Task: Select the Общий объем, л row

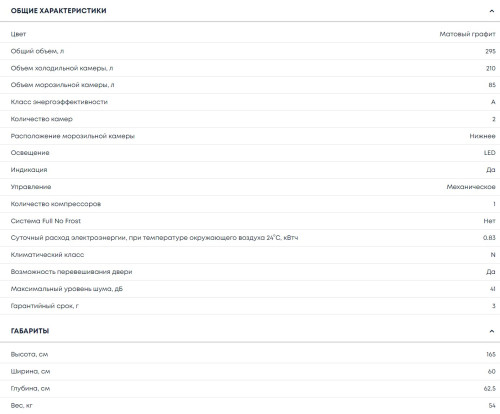Action: (x=250, y=51)
